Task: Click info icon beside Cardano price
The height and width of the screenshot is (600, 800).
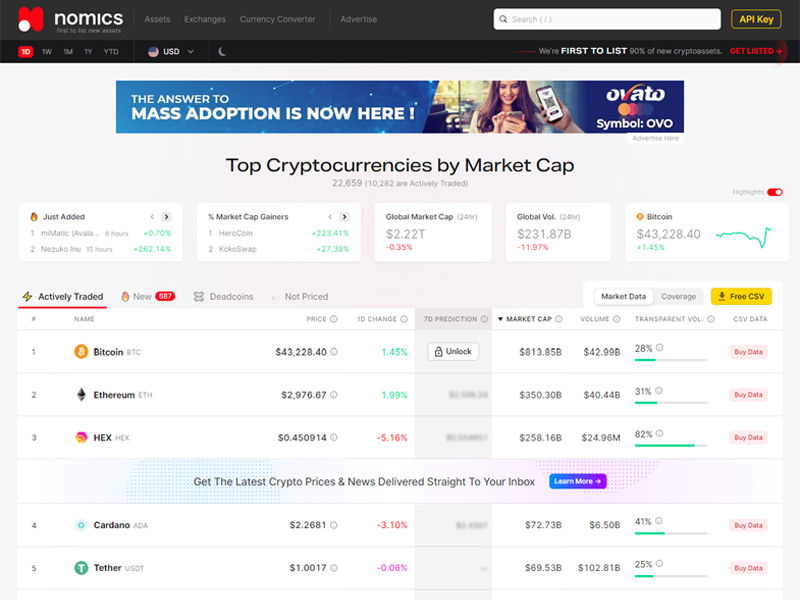Action: pyautogui.click(x=334, y=525)
